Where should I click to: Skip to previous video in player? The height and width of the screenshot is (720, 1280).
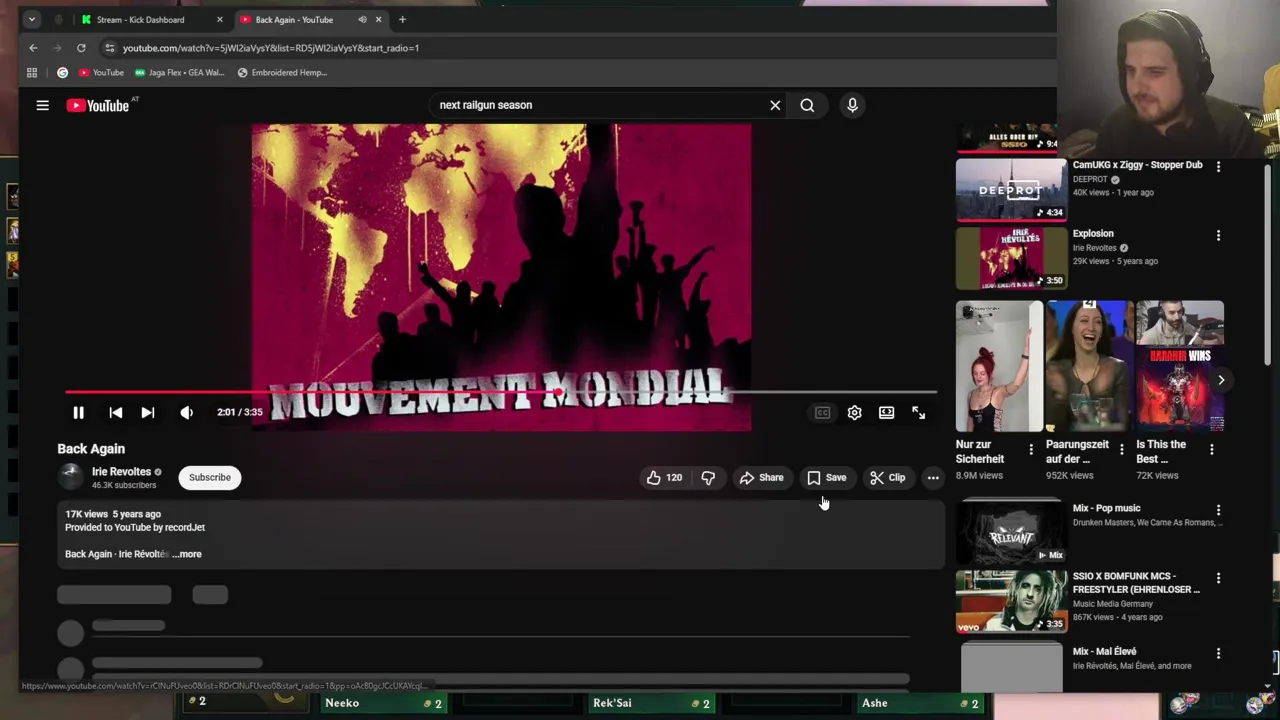116,412
